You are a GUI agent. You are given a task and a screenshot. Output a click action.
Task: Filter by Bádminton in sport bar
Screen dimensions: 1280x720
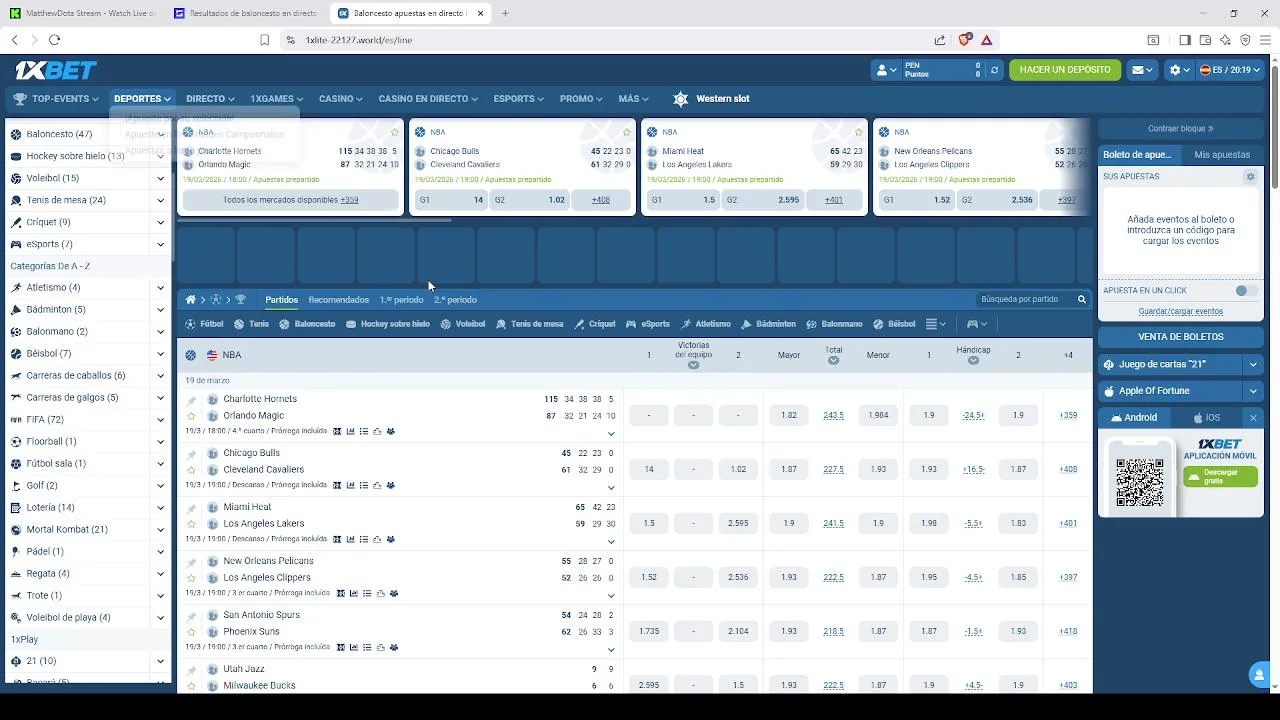coord(768,324)
